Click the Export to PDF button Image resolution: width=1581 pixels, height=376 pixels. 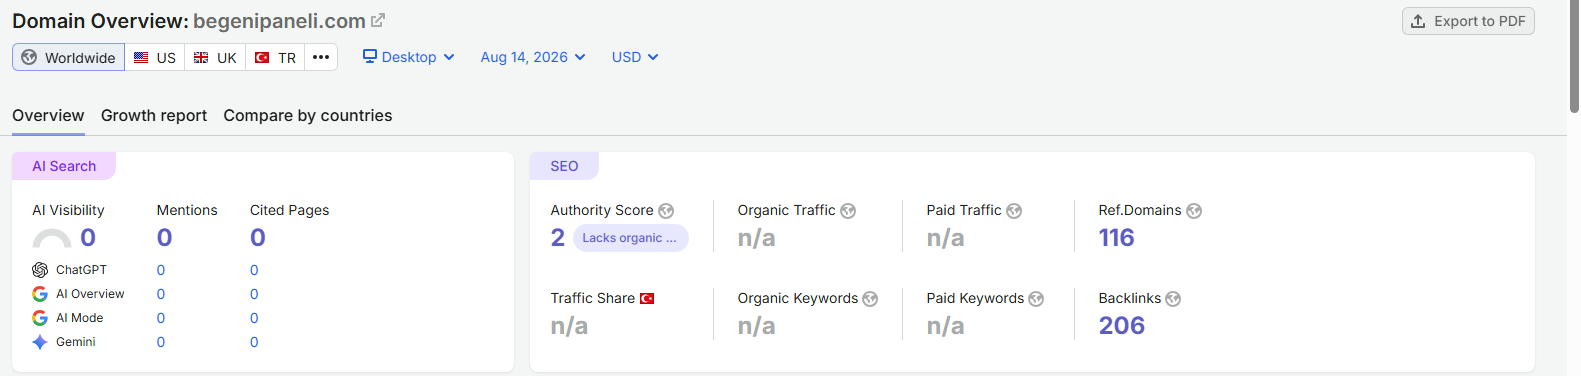coord(1468,21)
